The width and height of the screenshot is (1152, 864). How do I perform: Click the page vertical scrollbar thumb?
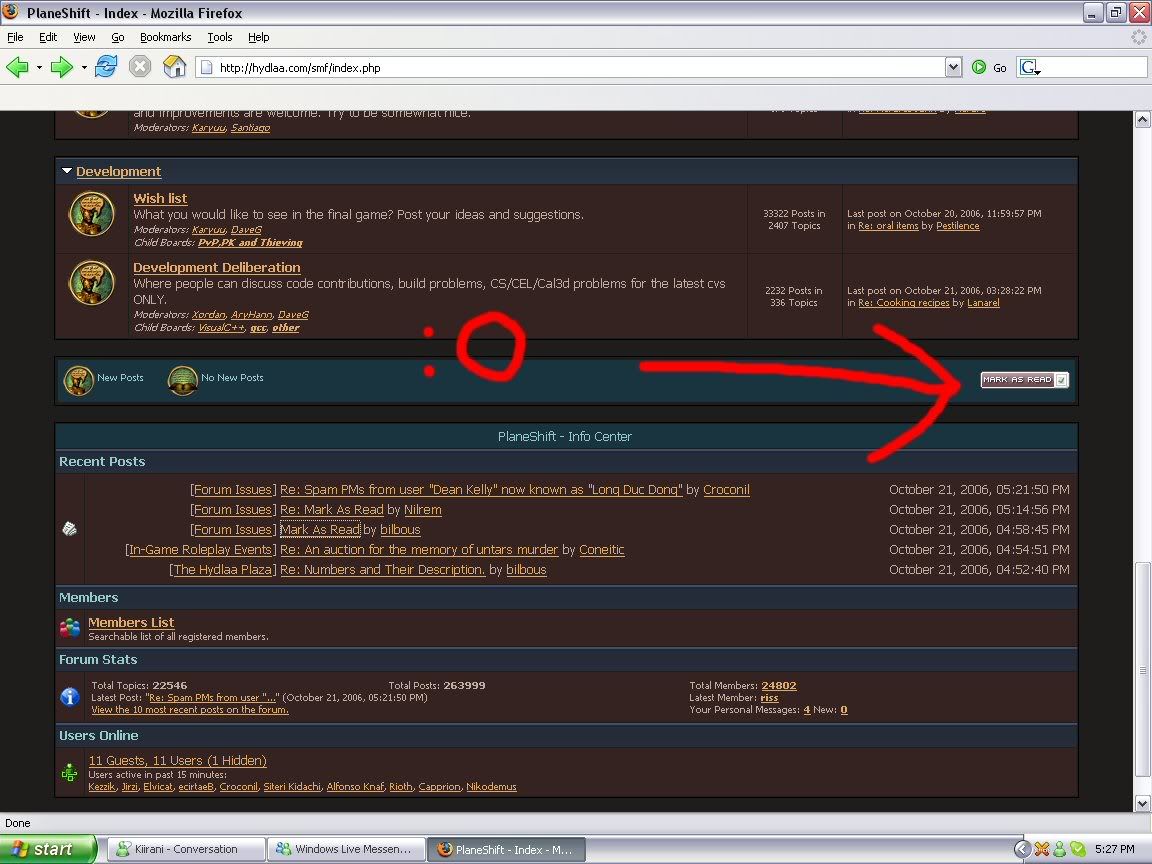tap(1142, 670)
